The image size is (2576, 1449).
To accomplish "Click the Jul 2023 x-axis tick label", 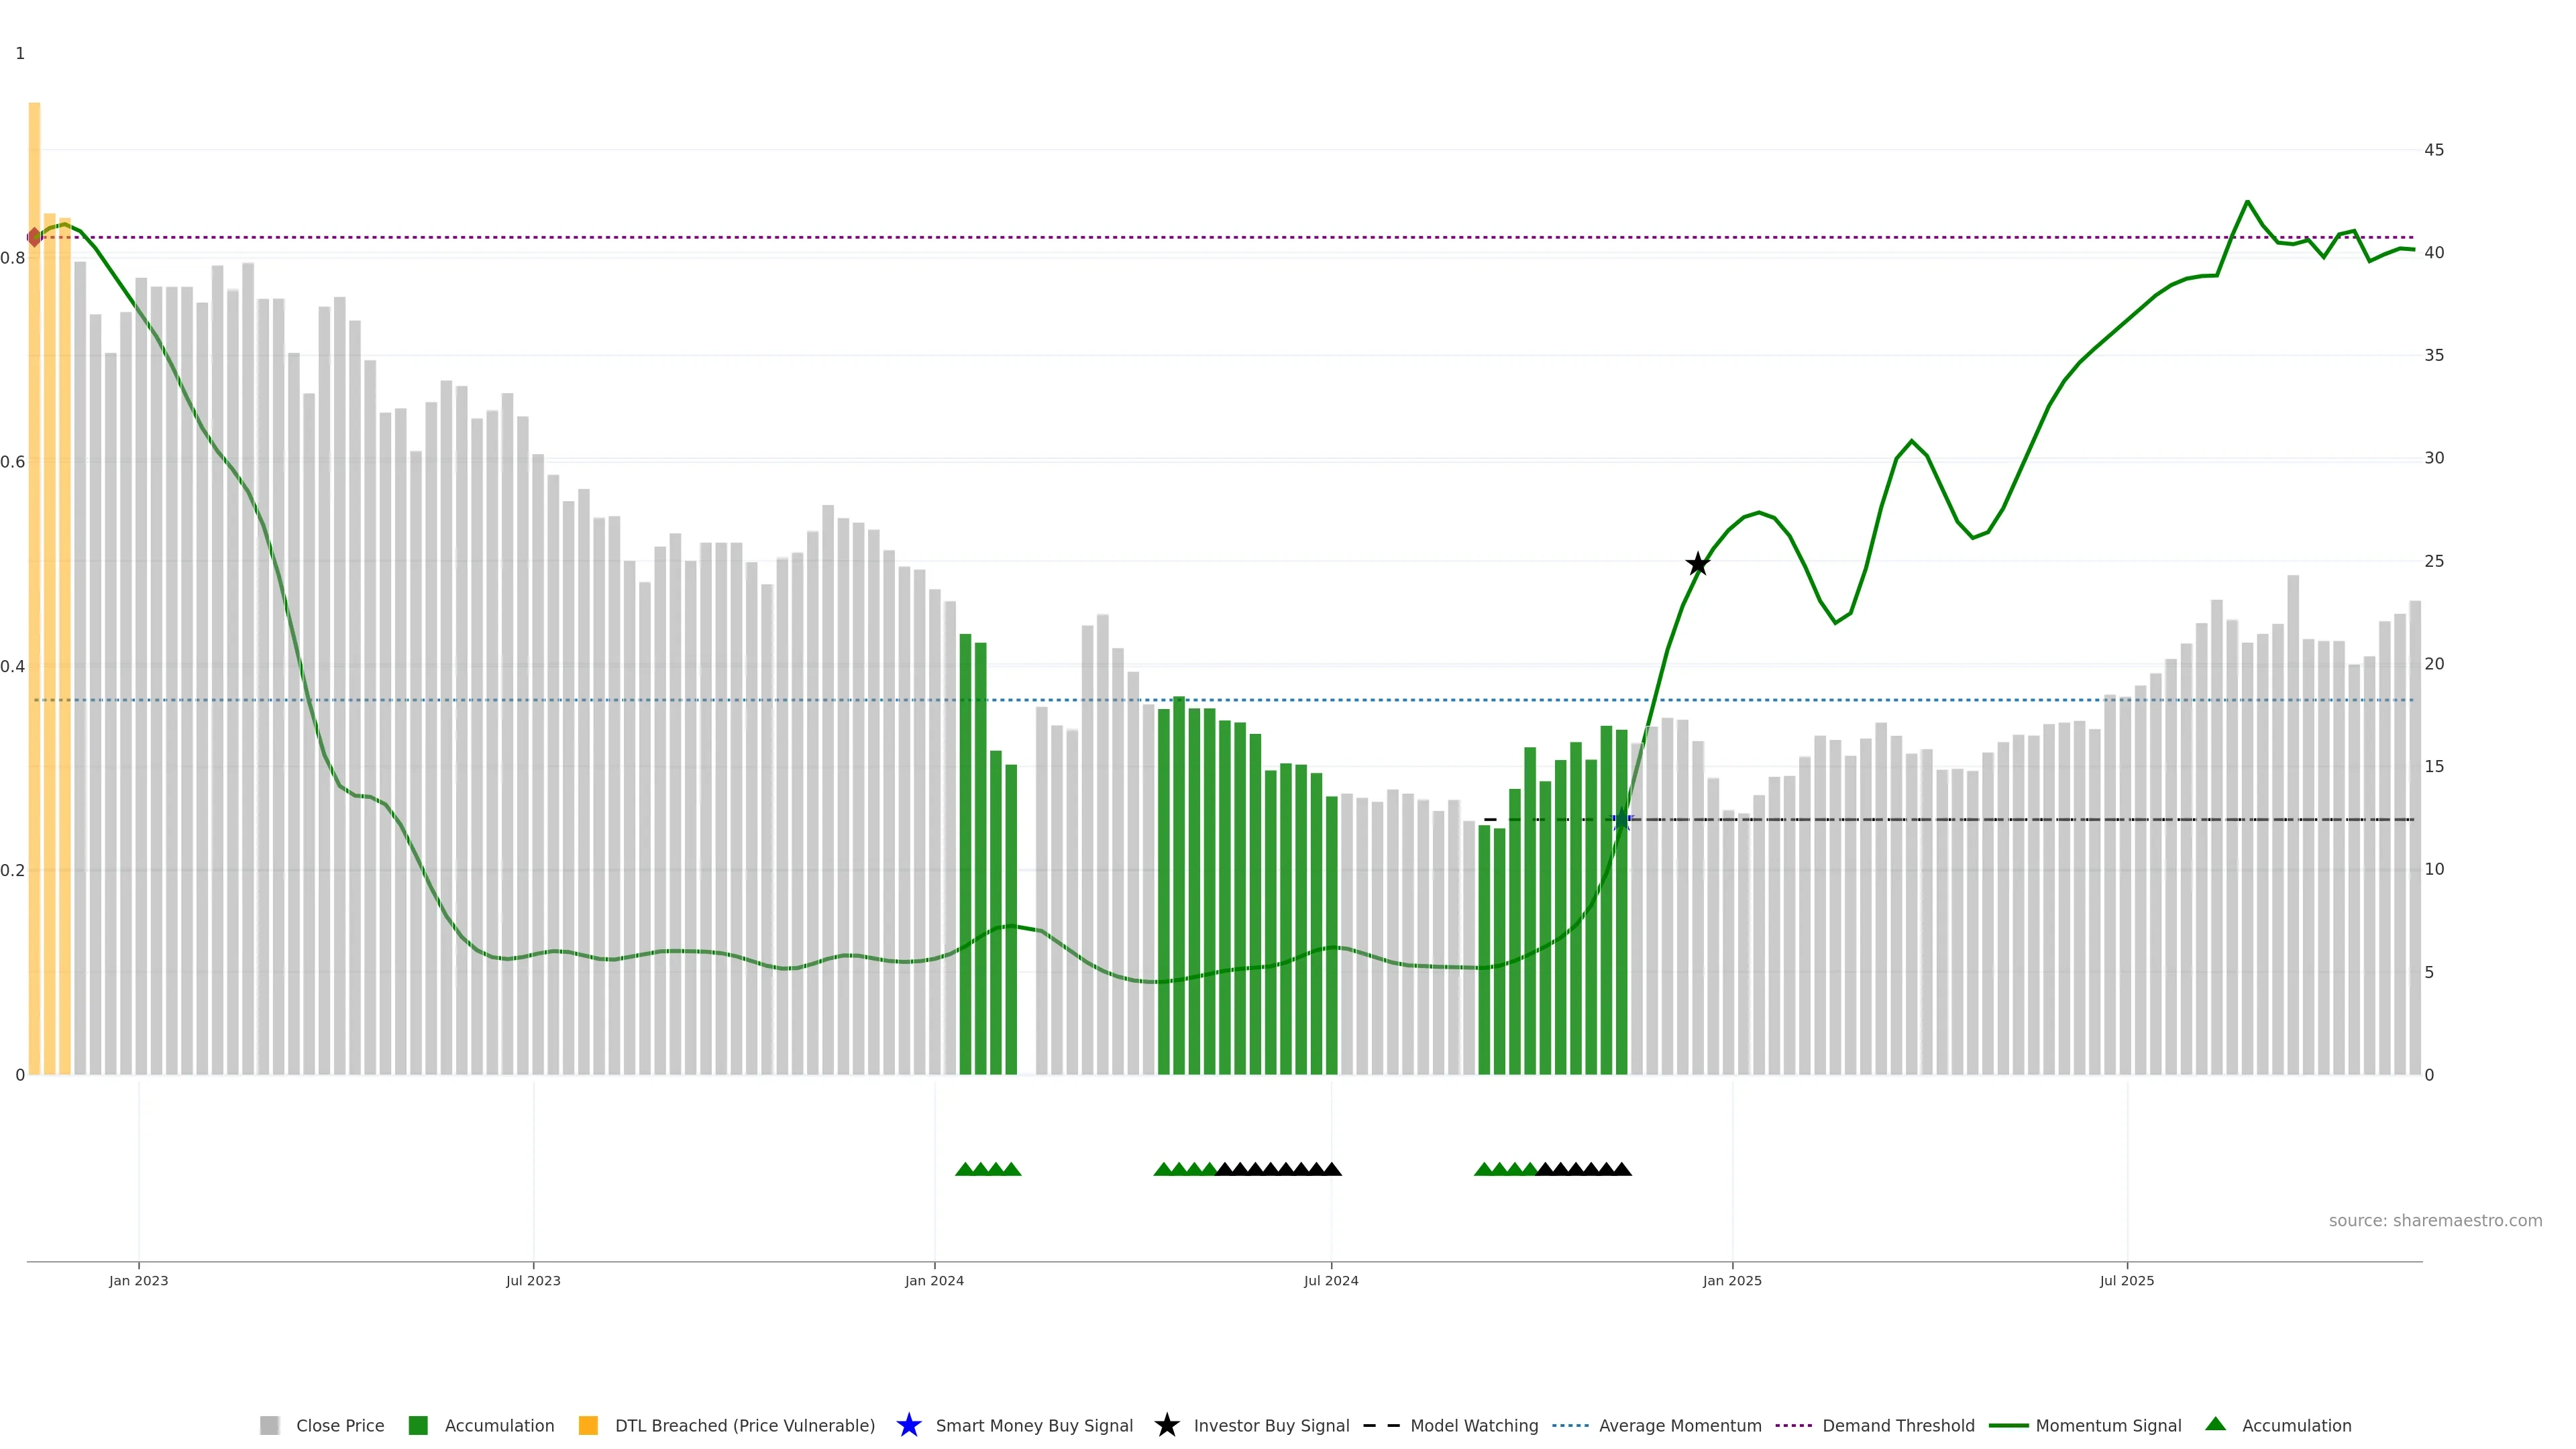I will point(533,1281).
